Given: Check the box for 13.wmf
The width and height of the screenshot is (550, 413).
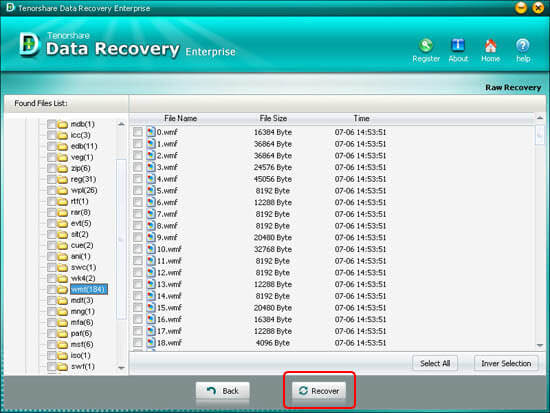Looking at the screenshot, I should 138,284.
